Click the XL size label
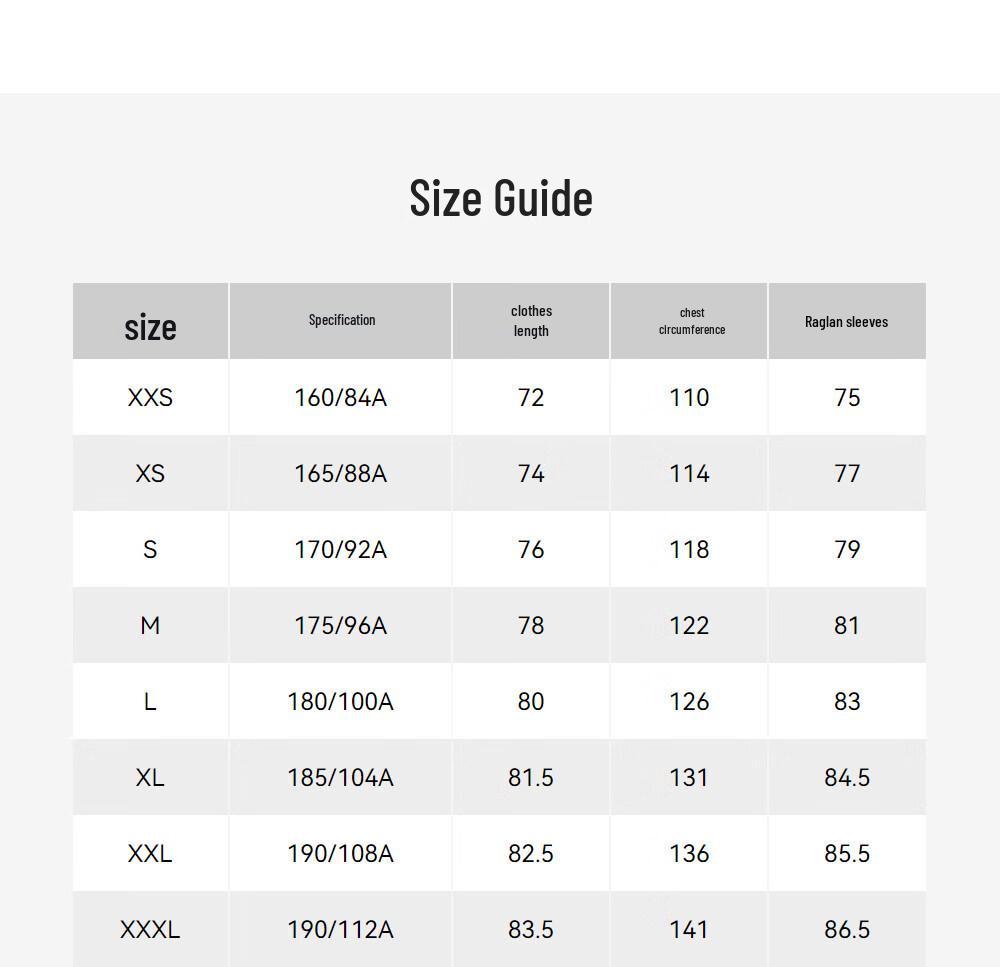Screen dimensions: 1000x967 click(151, 778)
